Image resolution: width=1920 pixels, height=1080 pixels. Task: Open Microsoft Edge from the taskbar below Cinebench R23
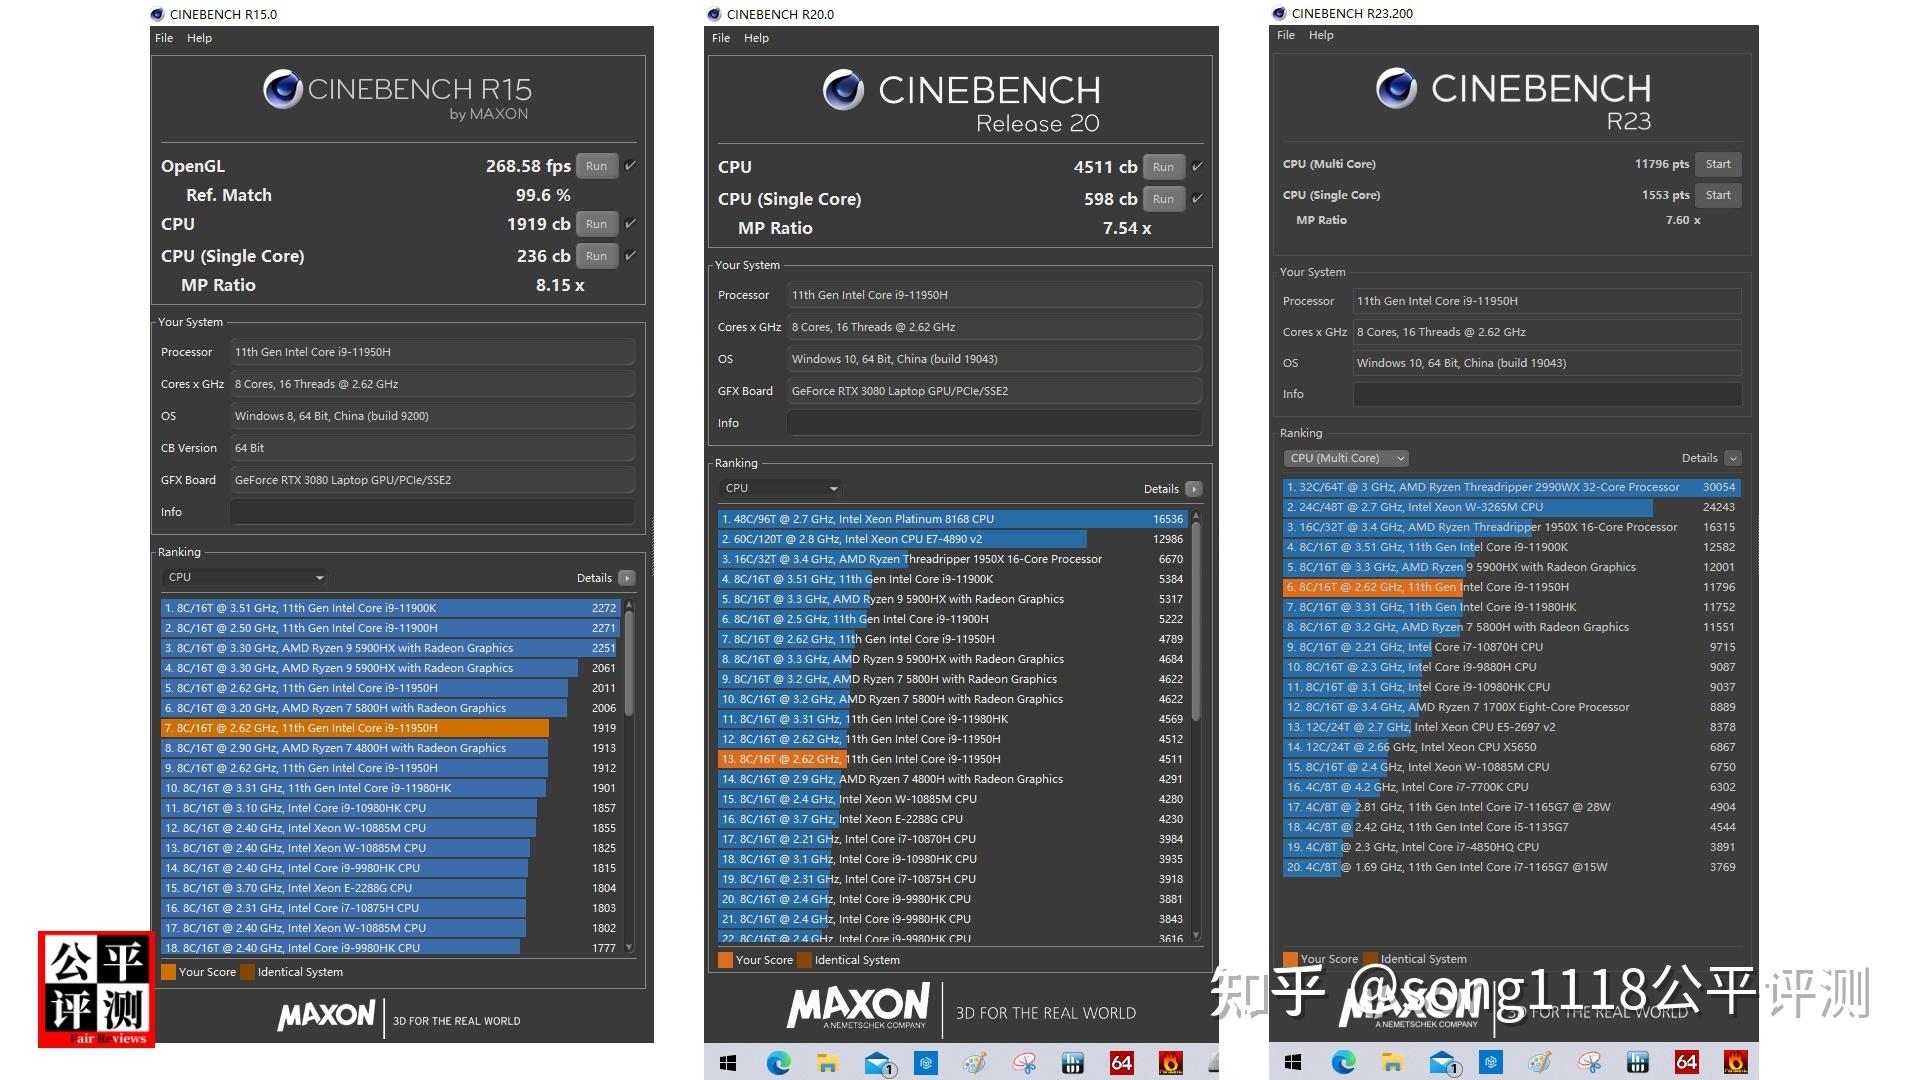(x=1343, y=1061)
